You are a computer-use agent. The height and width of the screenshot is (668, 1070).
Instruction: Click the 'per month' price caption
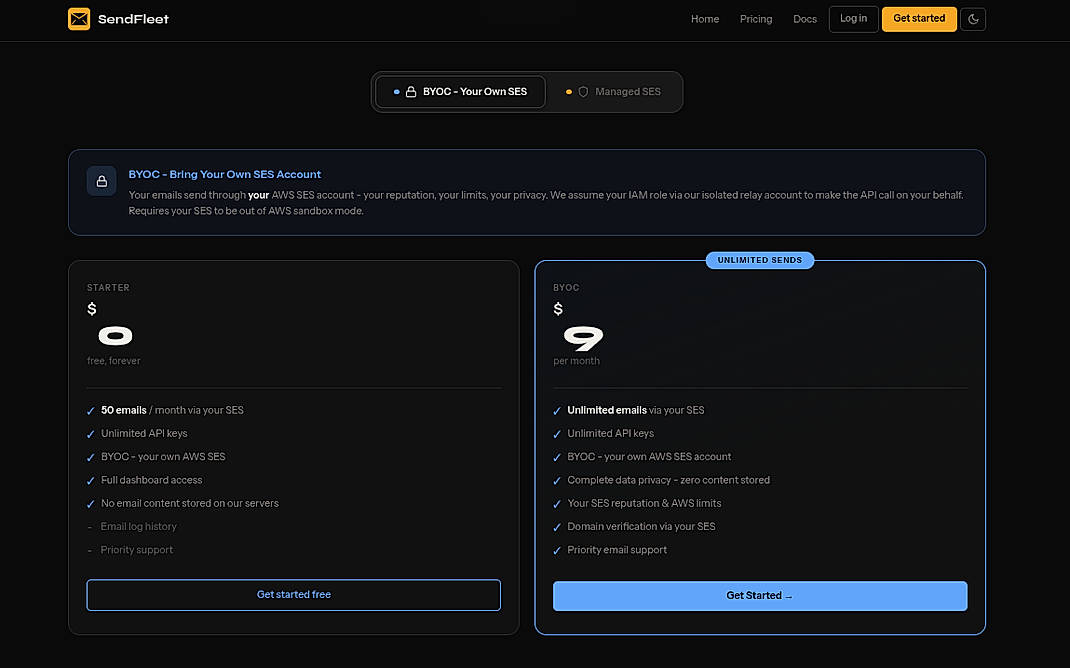pyautogui.click(x=576, y=360)
